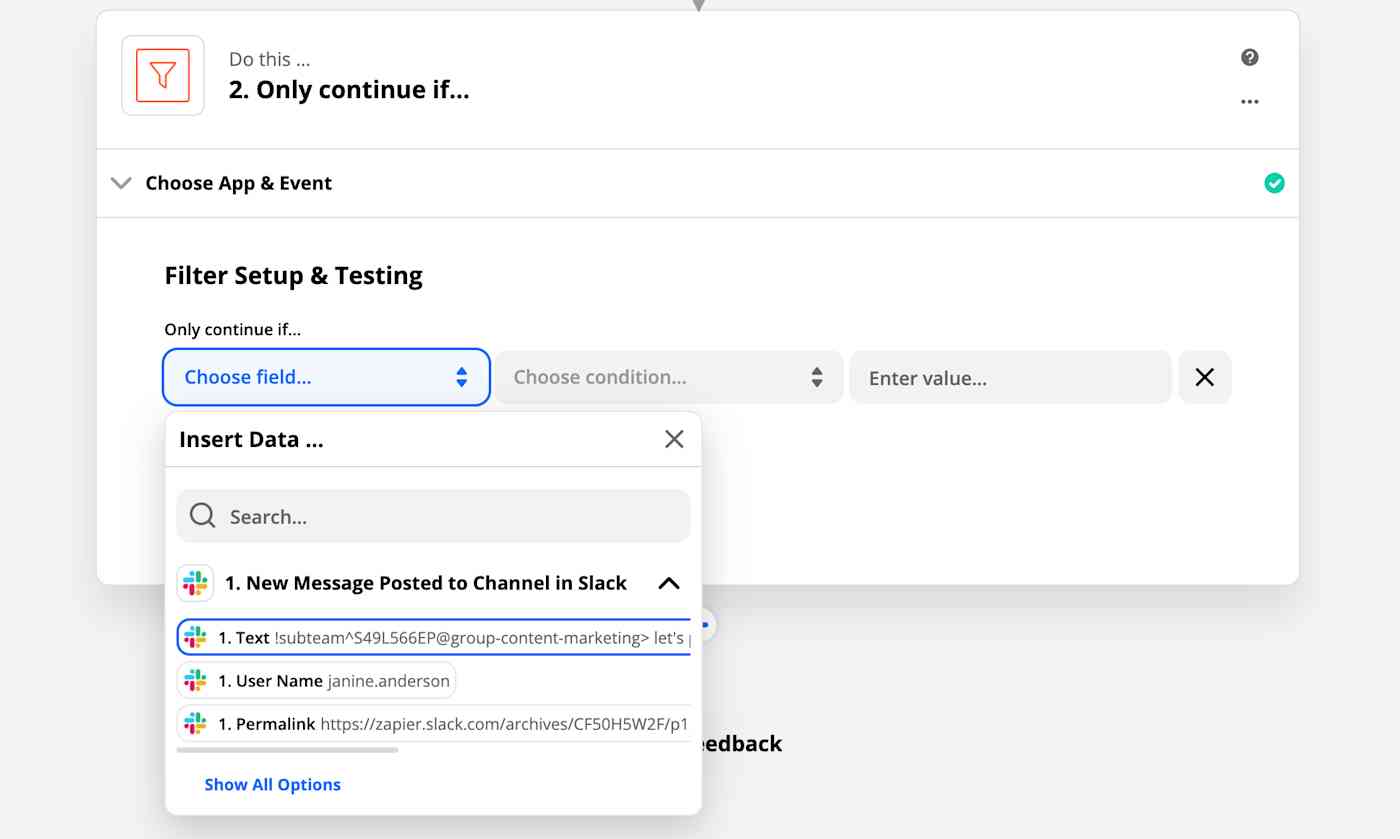The height and width of the screenshot is (839, 1400).
Task: Click the green checkmark status icon
Action: pyautogui.click(x=1274, y=183)
